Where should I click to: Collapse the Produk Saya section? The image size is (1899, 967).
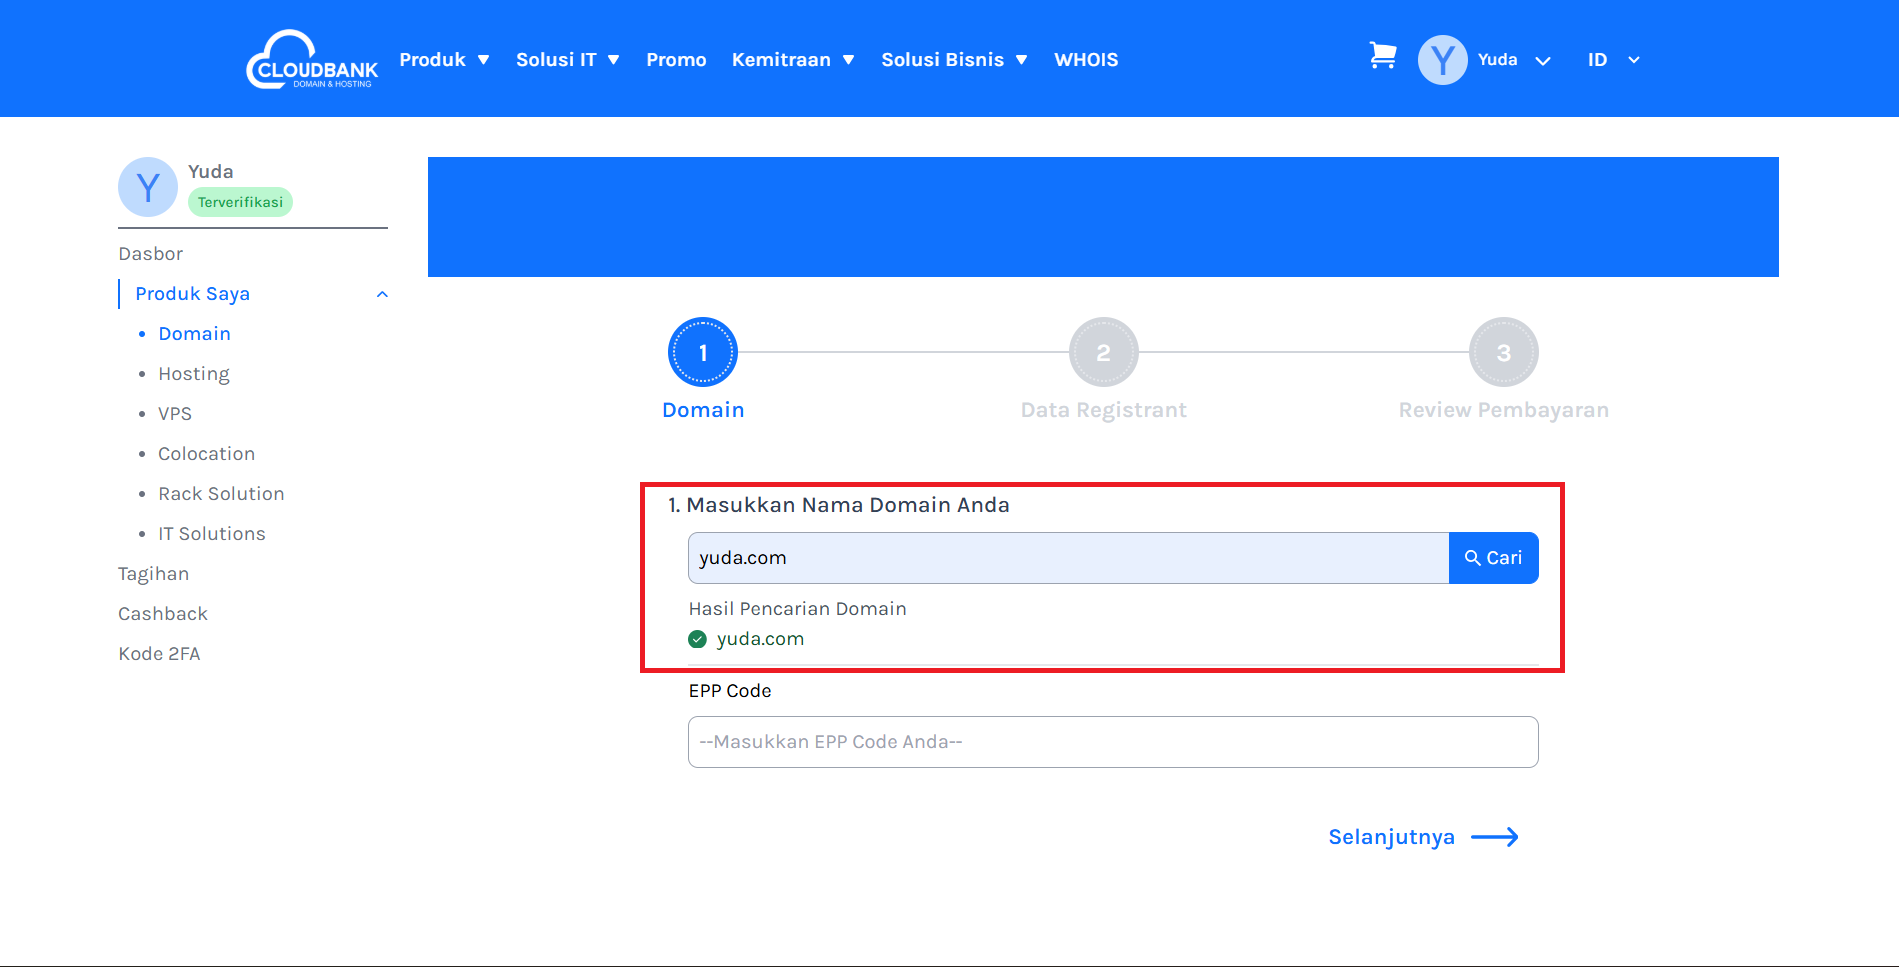tap(382, 294)
